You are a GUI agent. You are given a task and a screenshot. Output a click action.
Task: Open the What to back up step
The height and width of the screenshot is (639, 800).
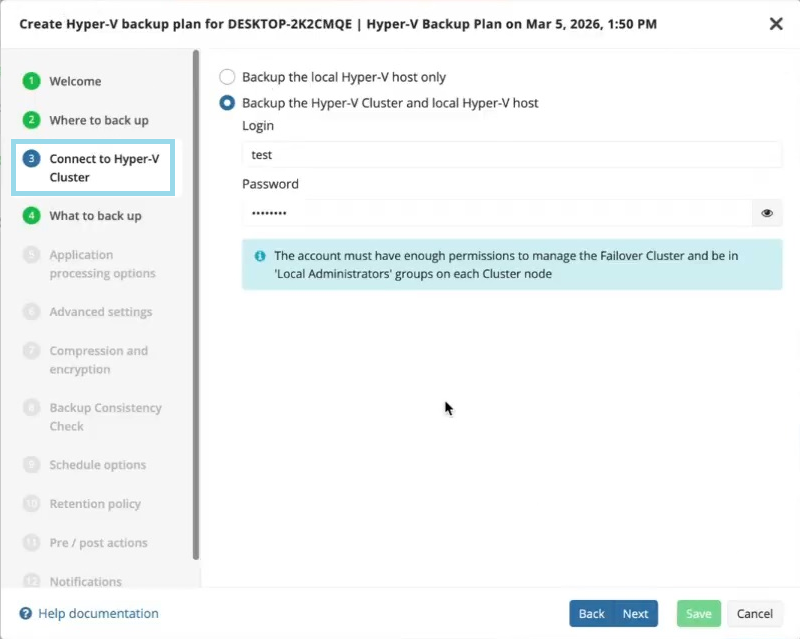[95, 215]
